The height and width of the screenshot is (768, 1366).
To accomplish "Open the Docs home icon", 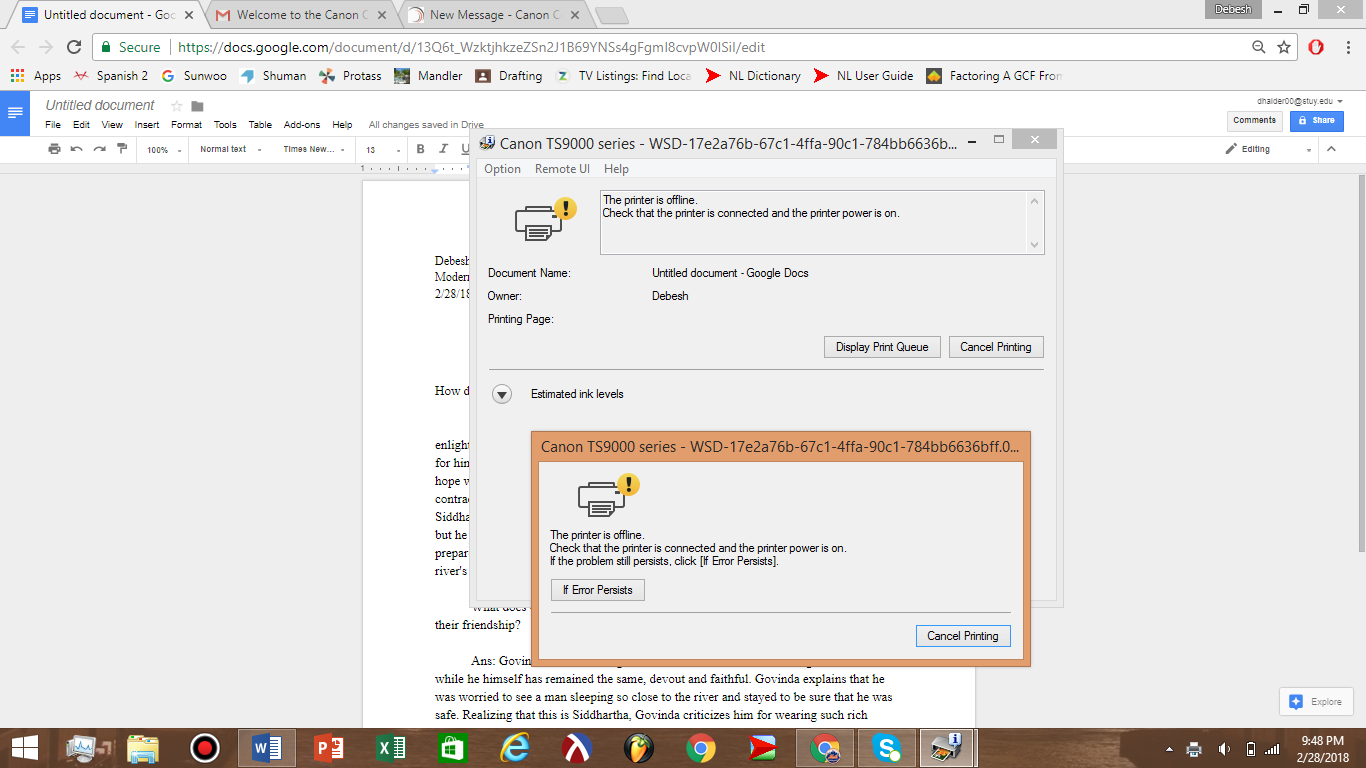I will click(x=15, y=112).
